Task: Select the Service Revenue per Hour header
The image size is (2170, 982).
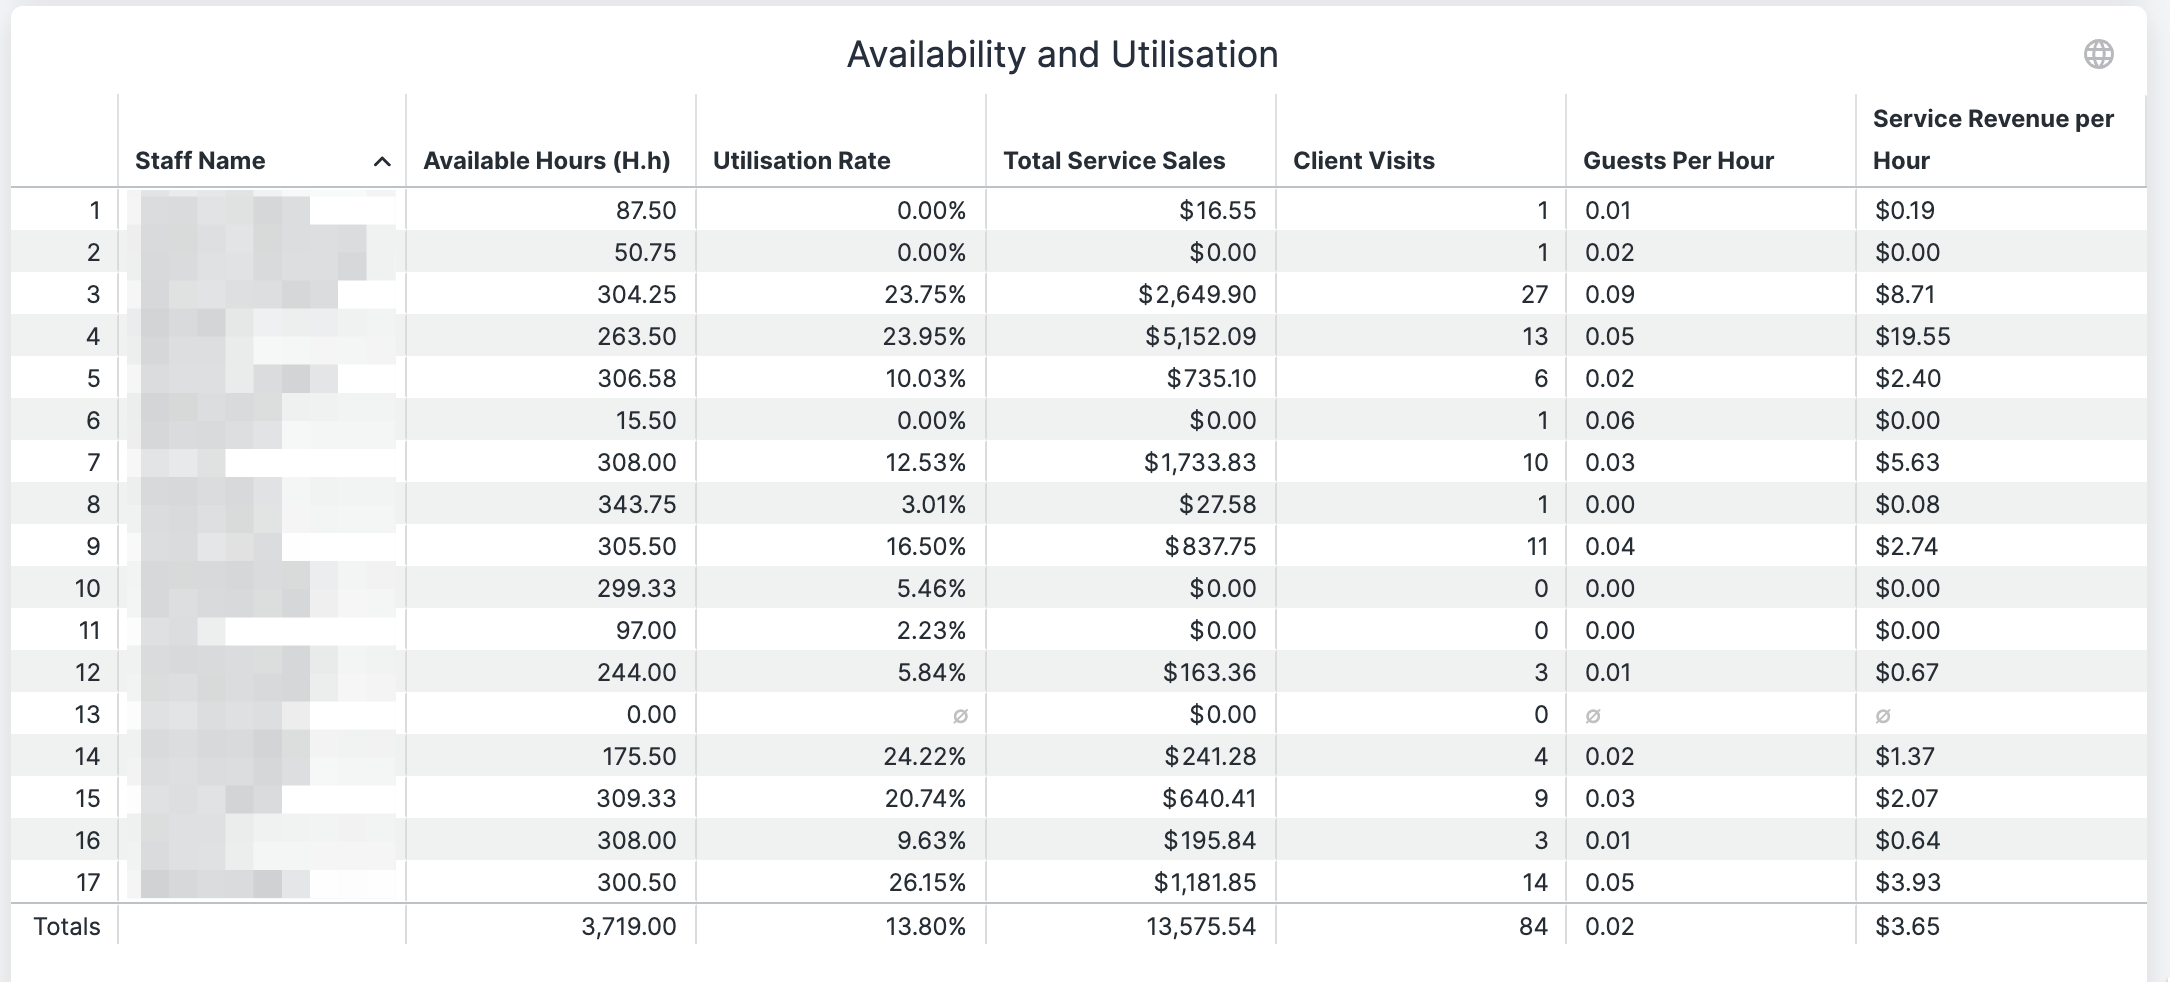Action: point(1993,140)
